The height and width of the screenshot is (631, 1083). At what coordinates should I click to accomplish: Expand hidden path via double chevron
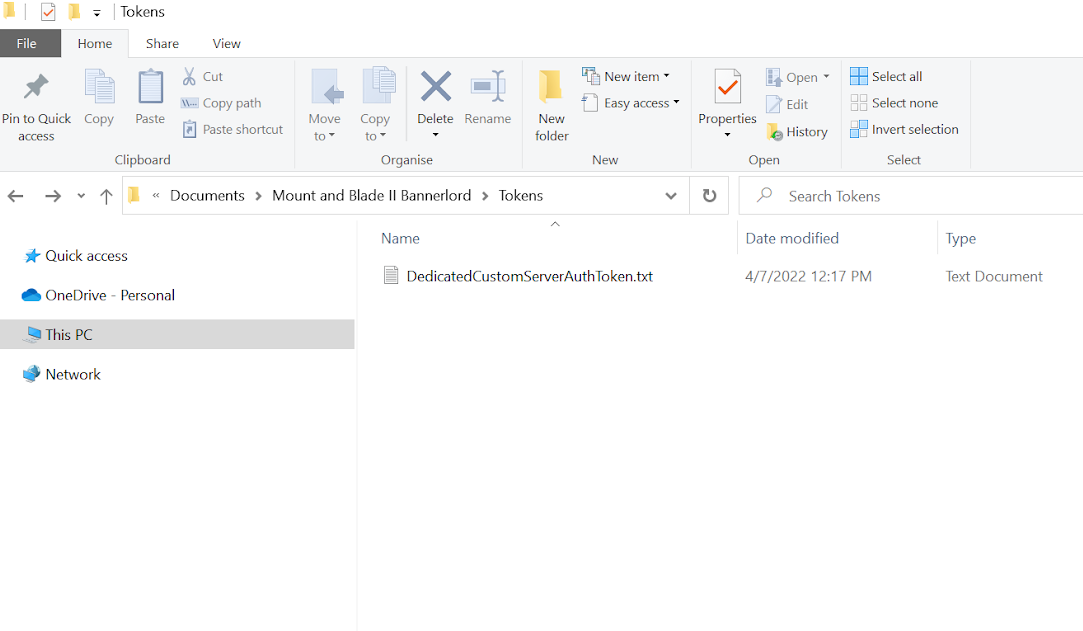coord(156,196)
